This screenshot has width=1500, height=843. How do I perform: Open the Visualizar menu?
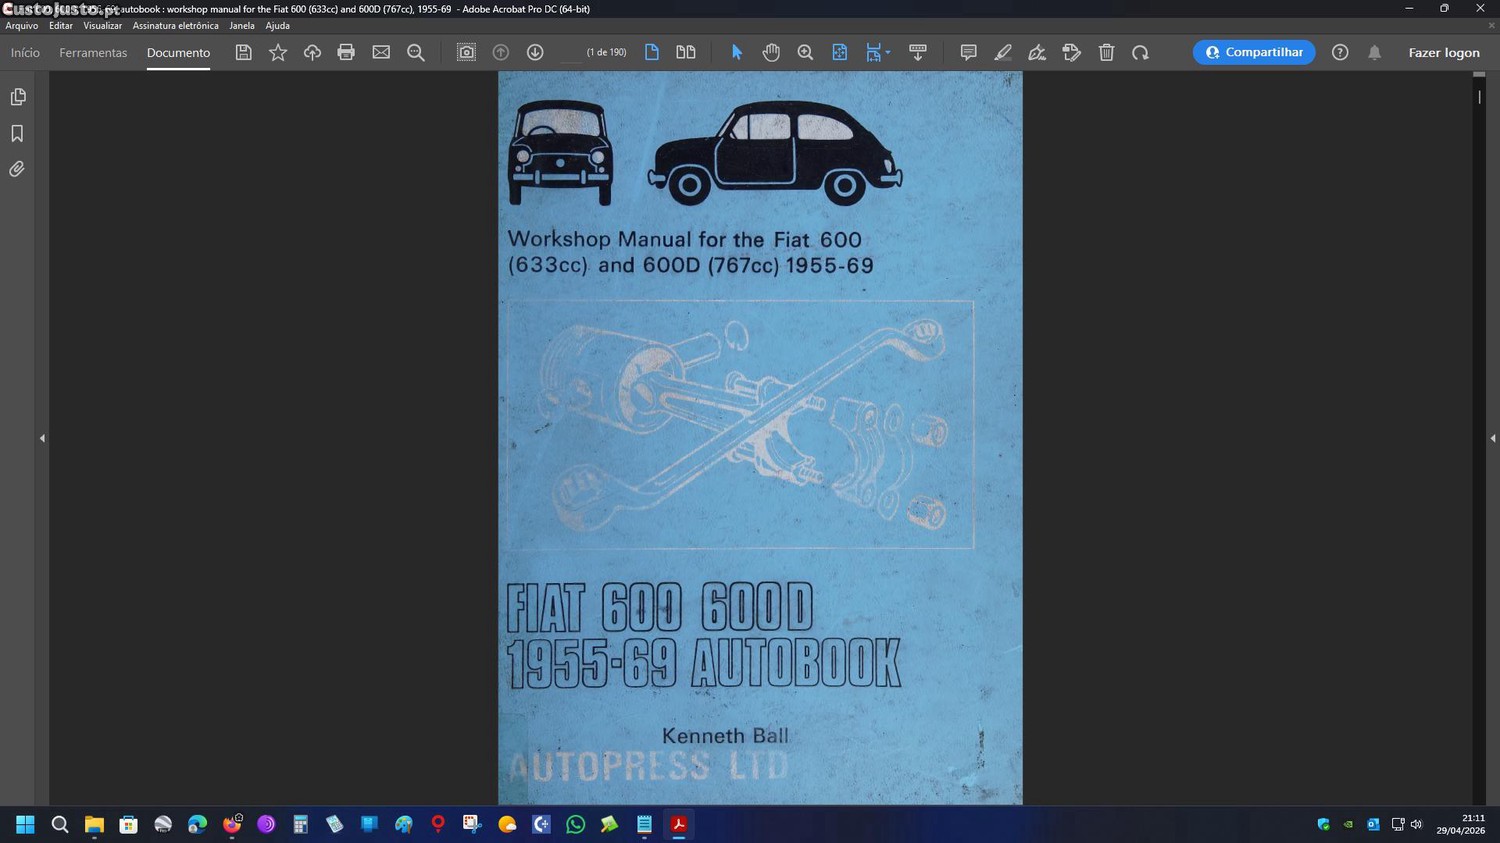point(102,26)
